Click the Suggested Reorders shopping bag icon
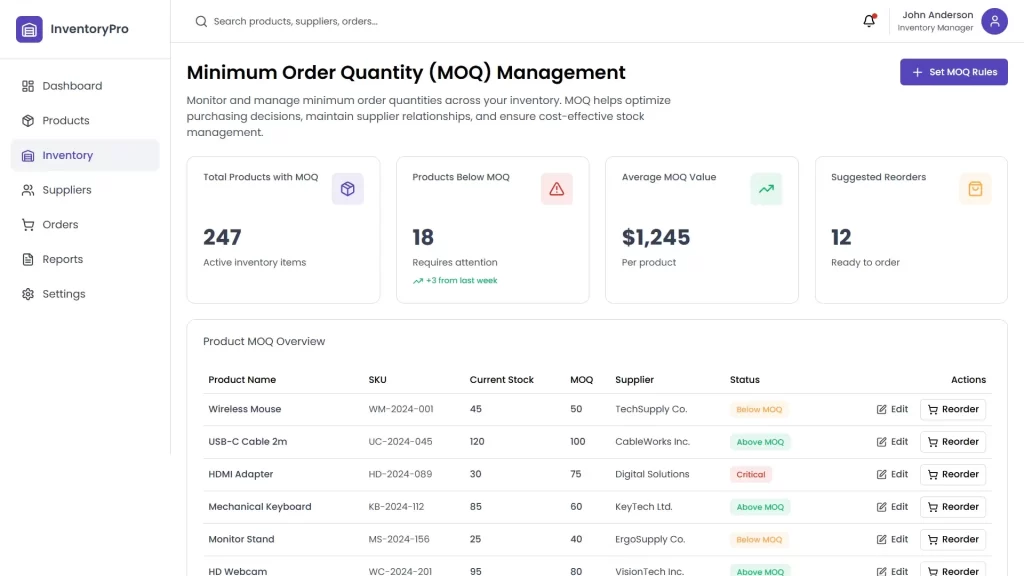 point(975,189)
